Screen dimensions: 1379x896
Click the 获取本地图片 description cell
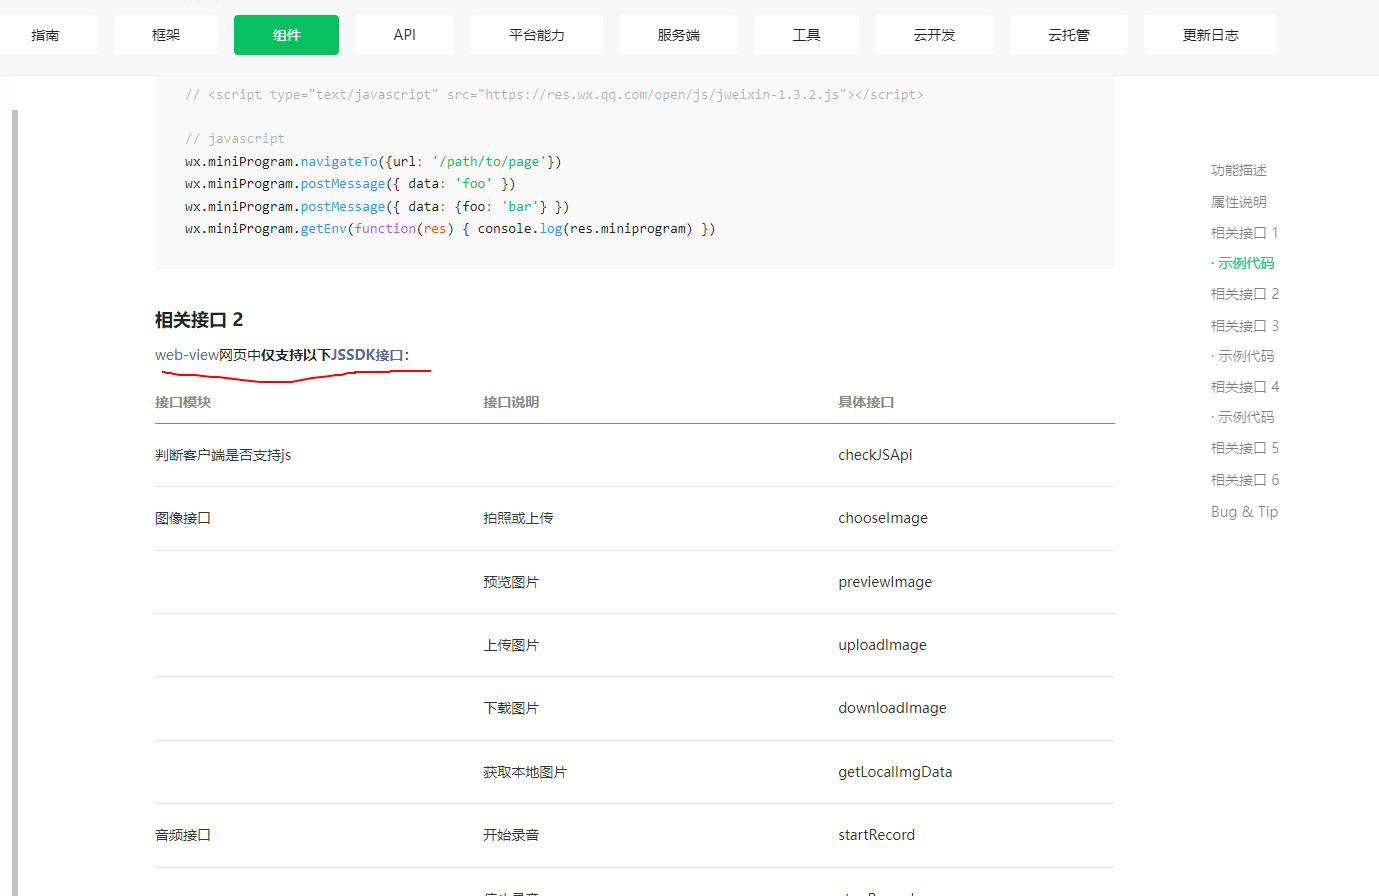[x=525, y=772]
